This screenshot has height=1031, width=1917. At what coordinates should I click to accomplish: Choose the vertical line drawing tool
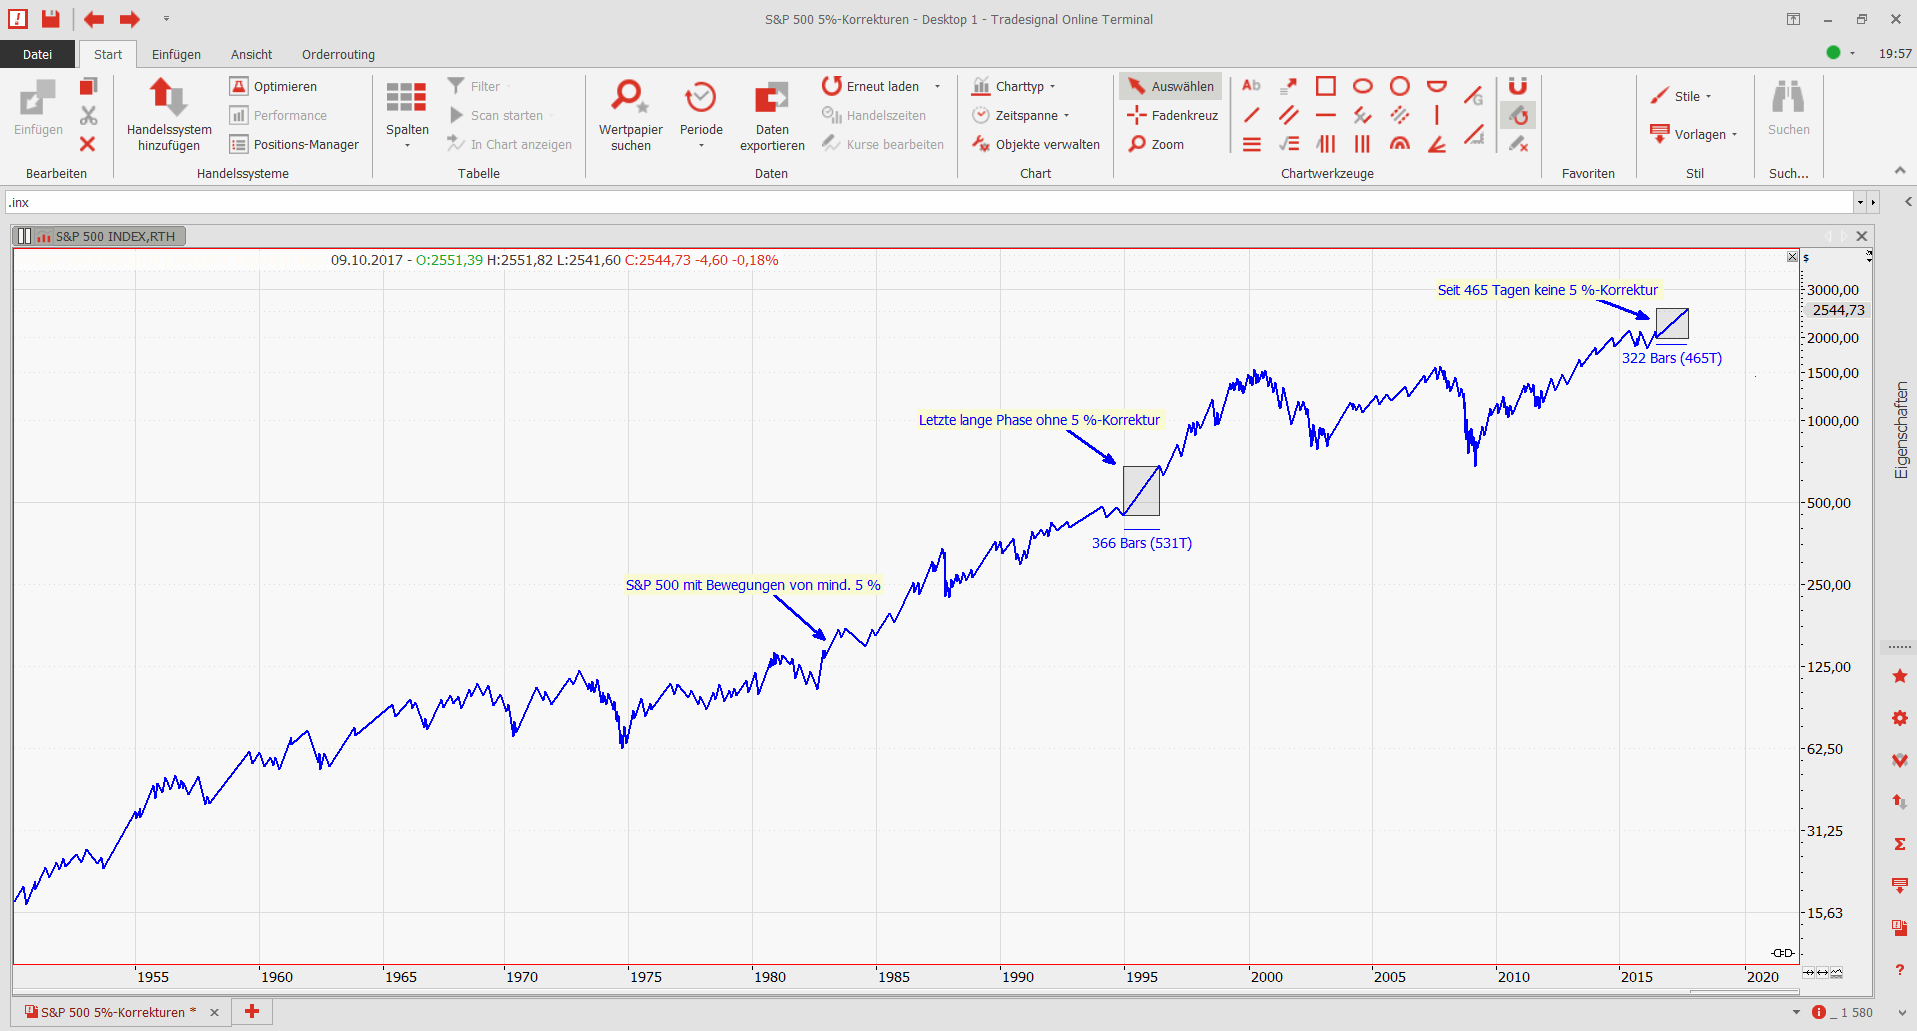coord(1437,115)
